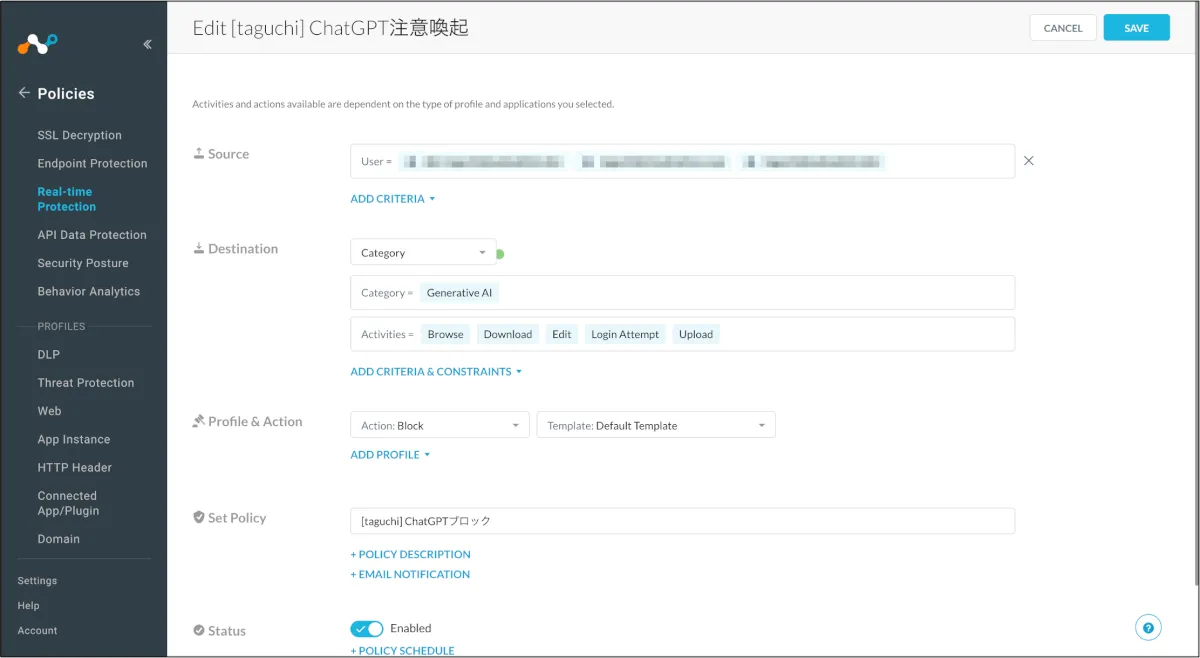Image resolution: width=1200 pixels, height=658 pixels.
Task: Add an email notification
Action: pos(410,574)
